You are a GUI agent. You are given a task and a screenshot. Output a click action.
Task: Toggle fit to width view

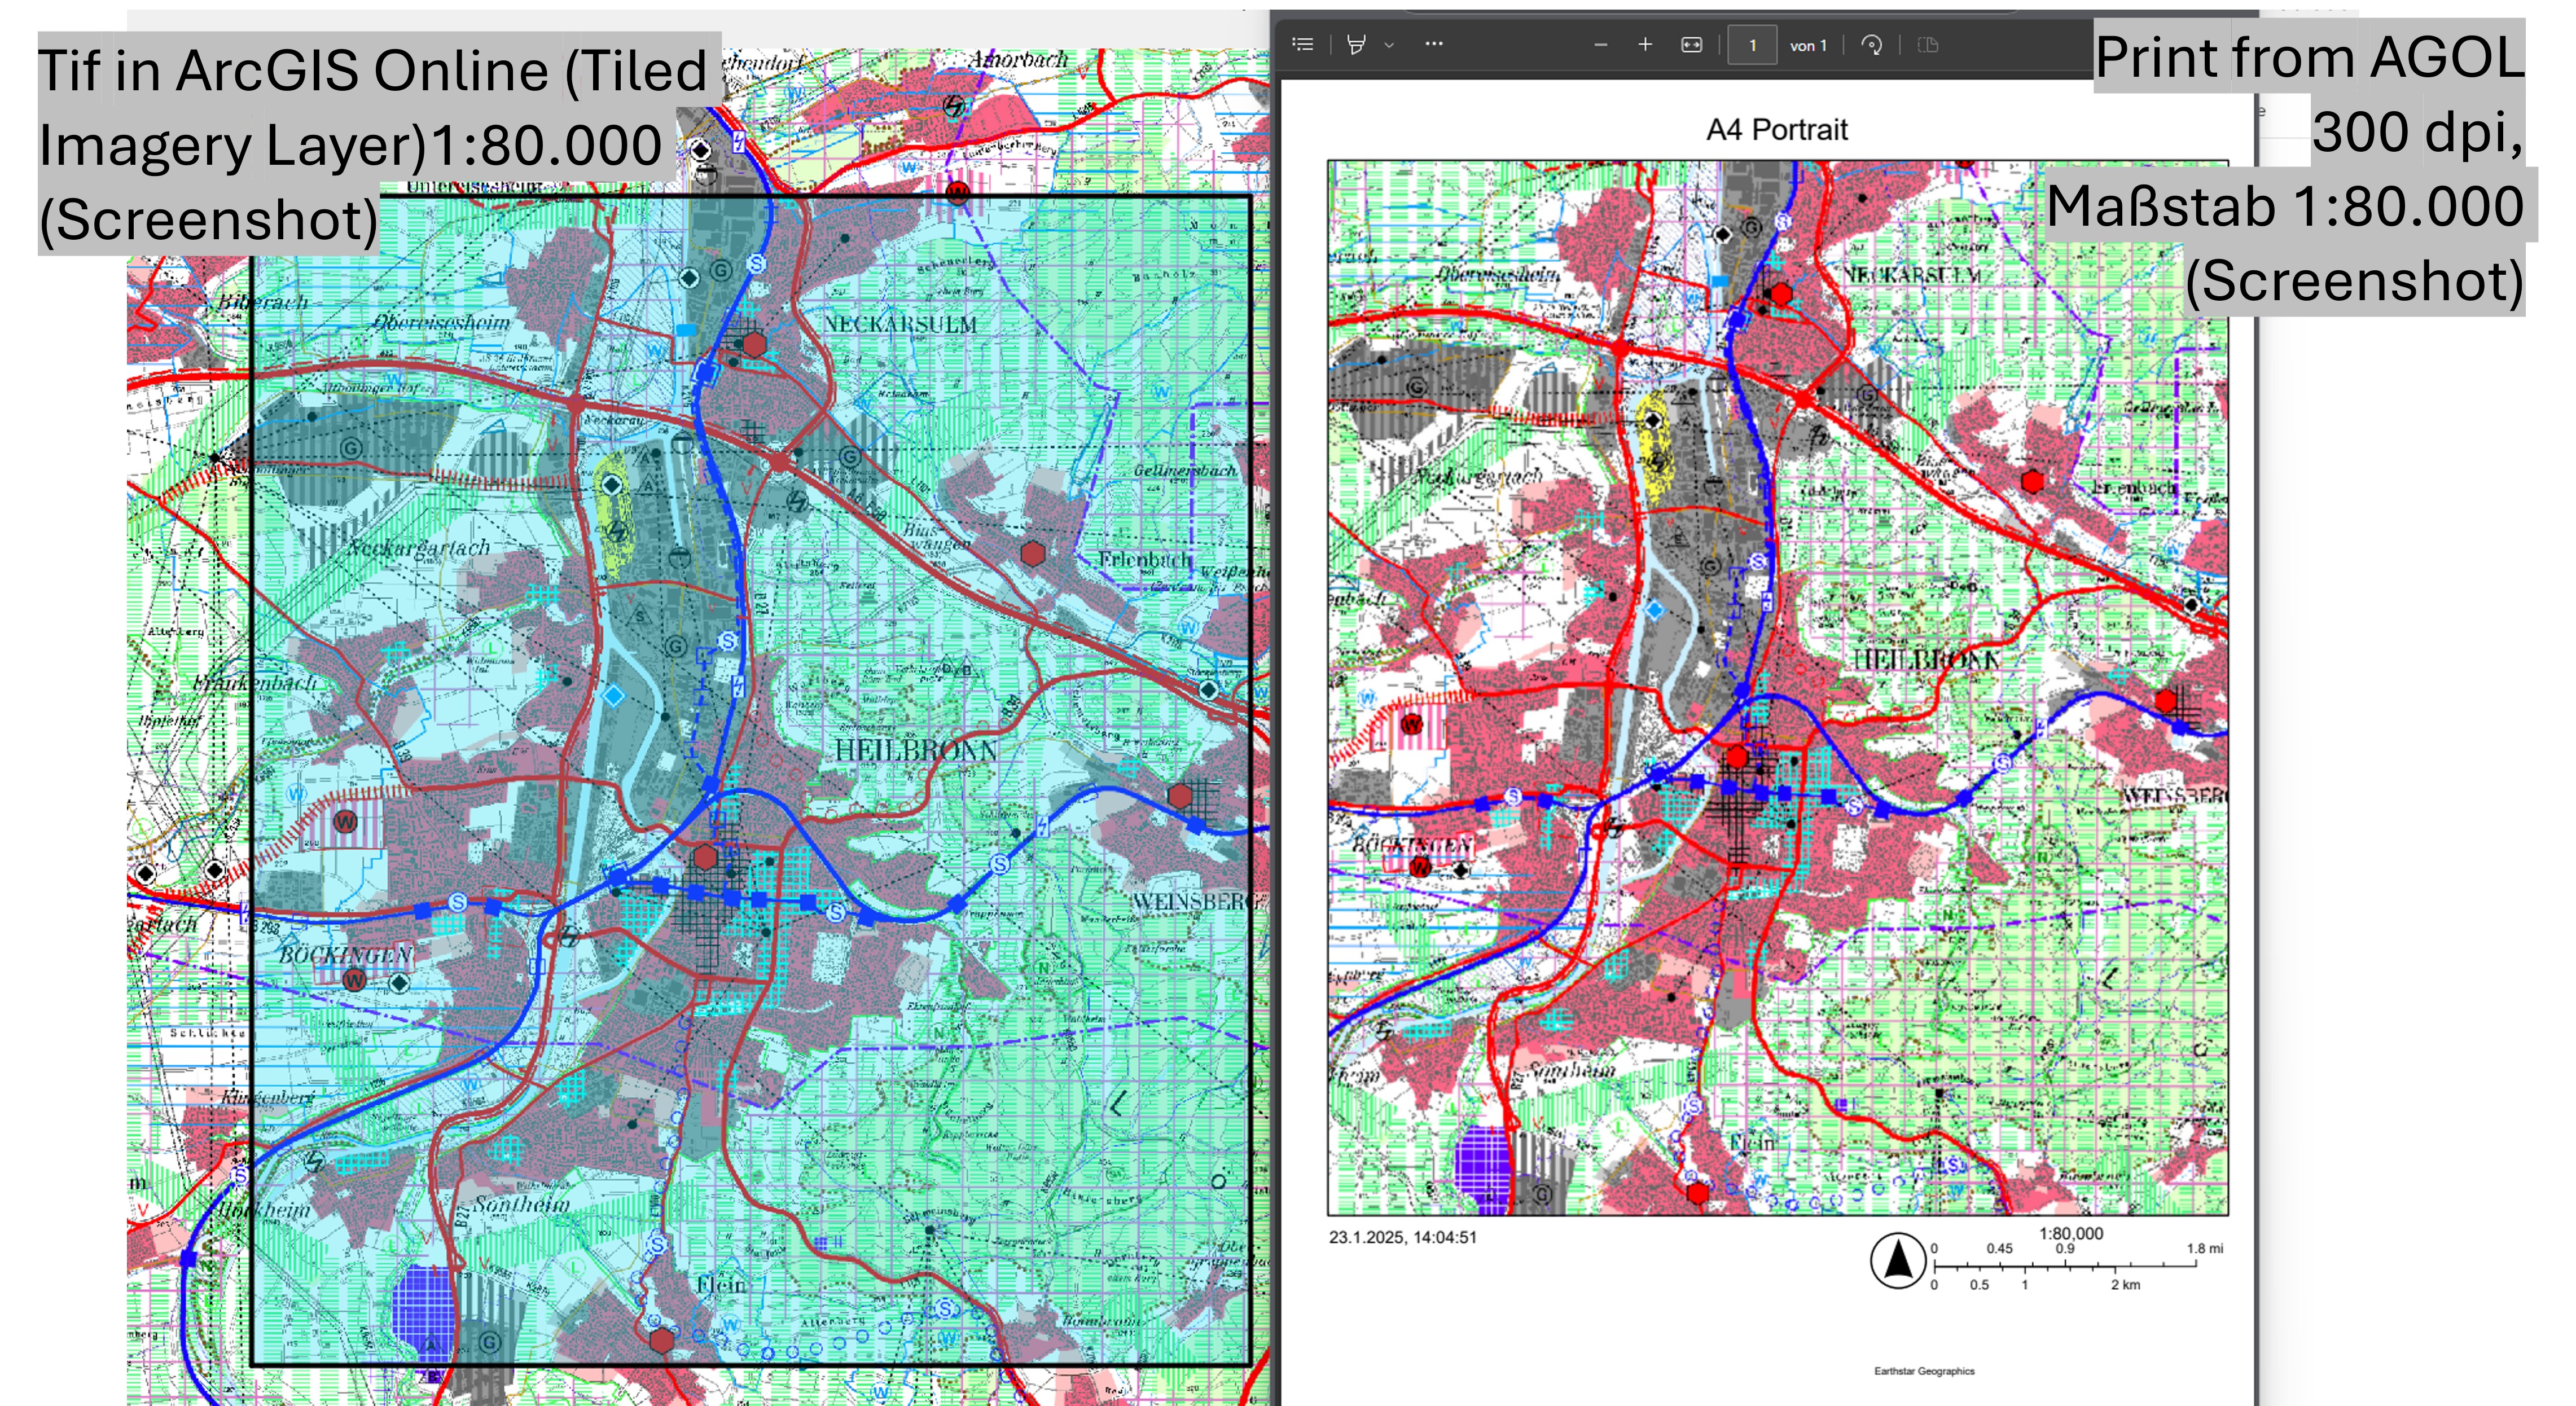(x=1691, y=45)
